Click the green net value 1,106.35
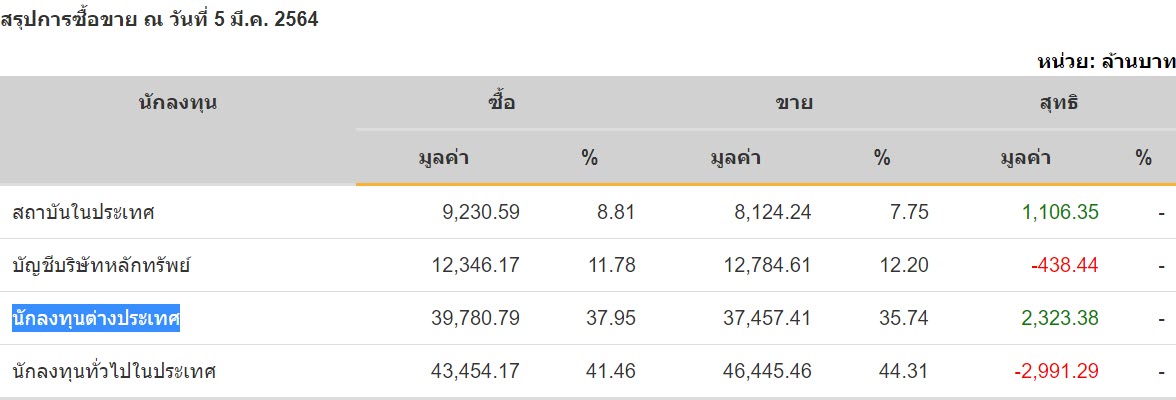 pyautogui.click(x=1060, y=212)
